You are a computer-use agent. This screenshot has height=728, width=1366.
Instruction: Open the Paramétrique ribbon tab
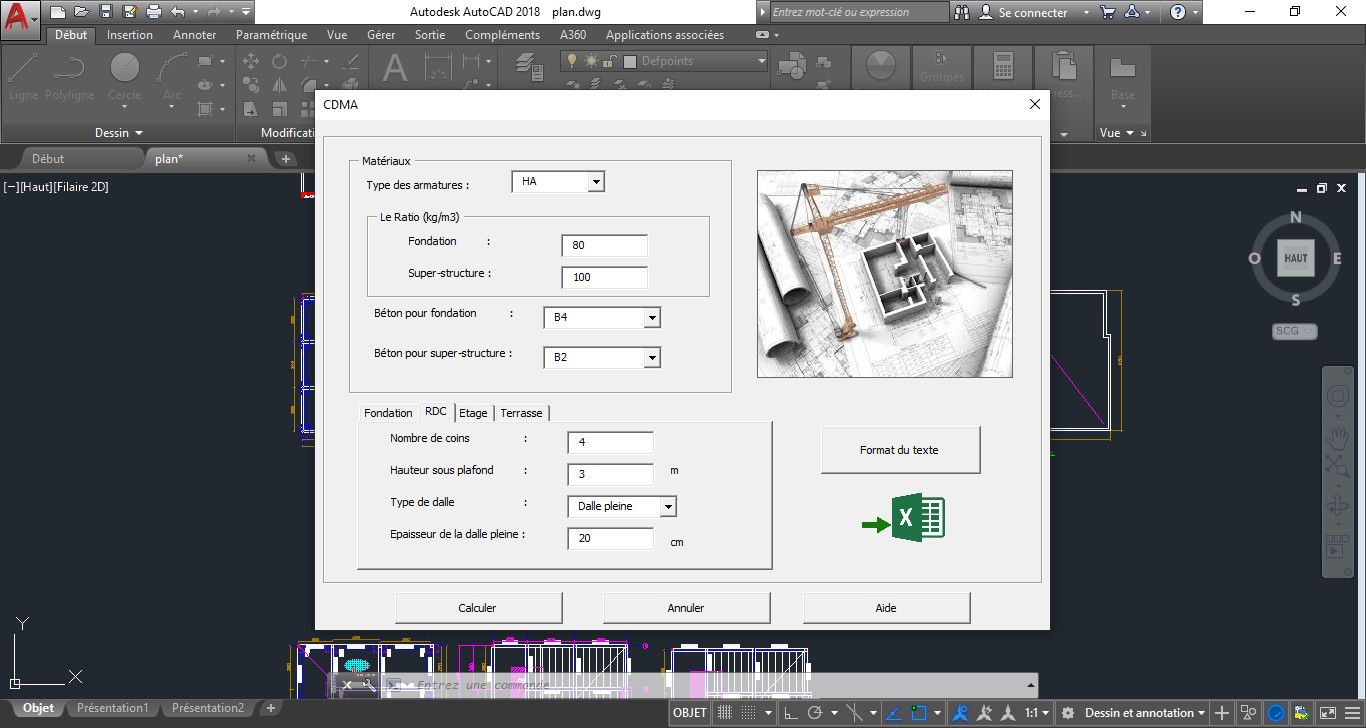(271, 35)
